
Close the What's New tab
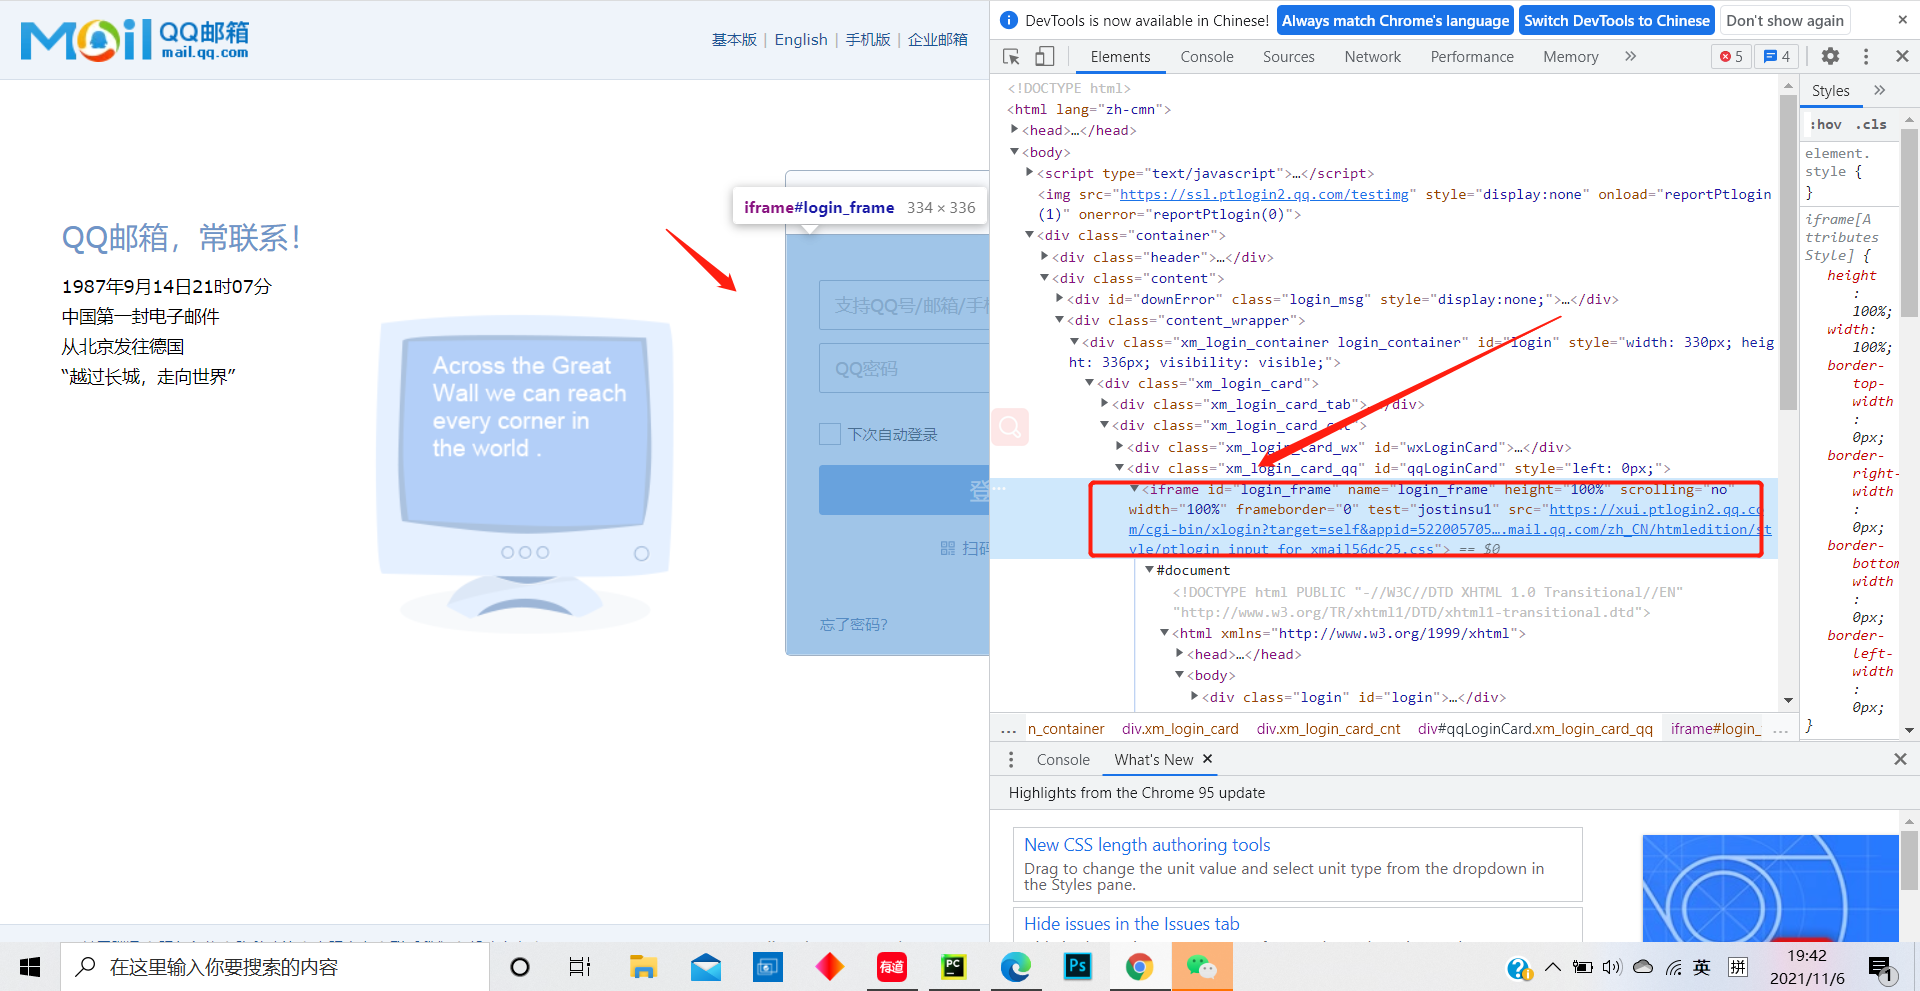point(1207,759)
